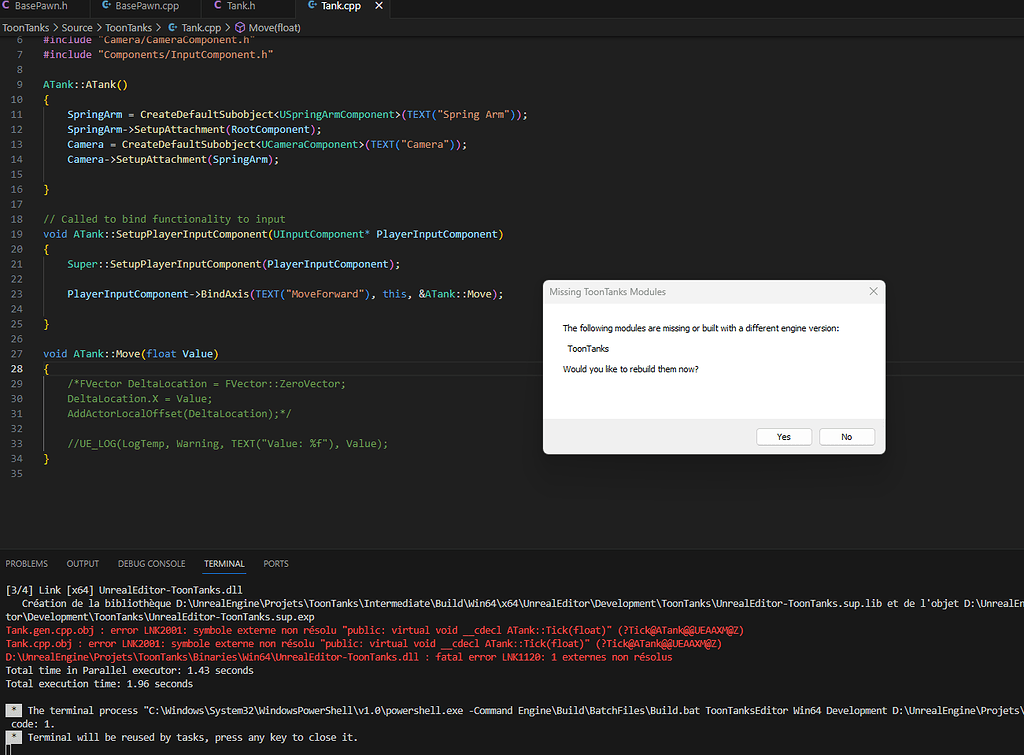Click No to skip rebuilding modules
The height and width of the screenshot is (755, 1024).
(x=846, y=436)
